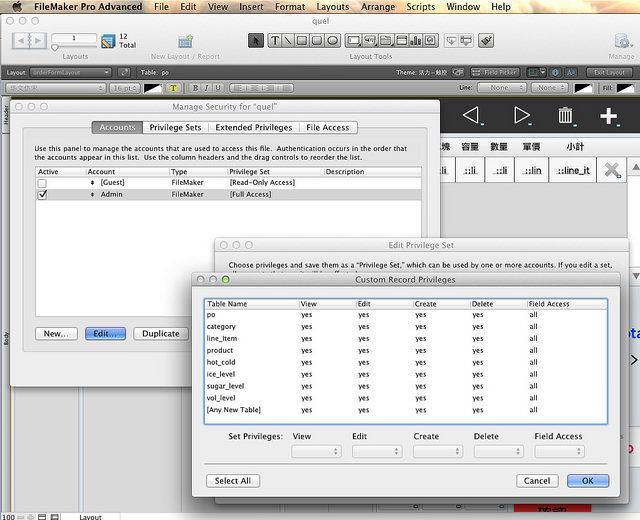The height and width of the screenshot is (520, 640).
Task: Click the change theme icon
Action: [458, 73]
